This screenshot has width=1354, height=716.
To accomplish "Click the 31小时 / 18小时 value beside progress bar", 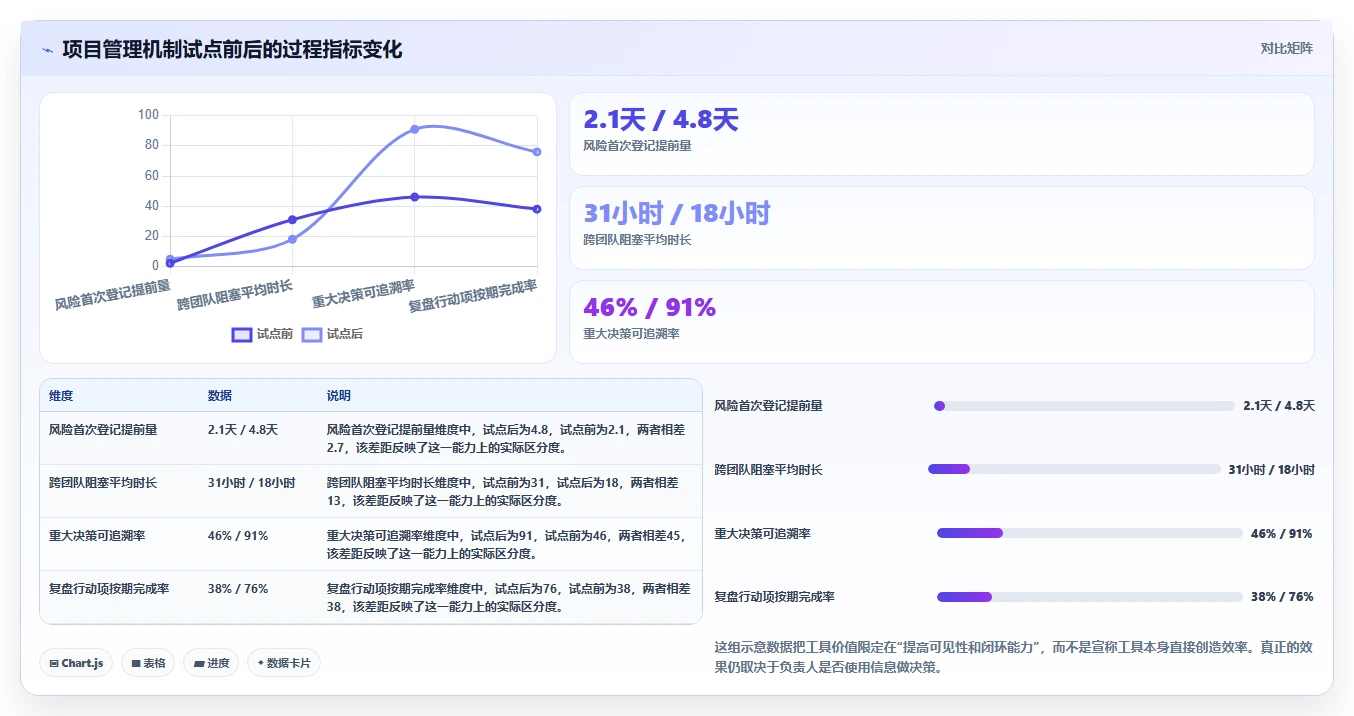I will click(x=1271, y=470).
